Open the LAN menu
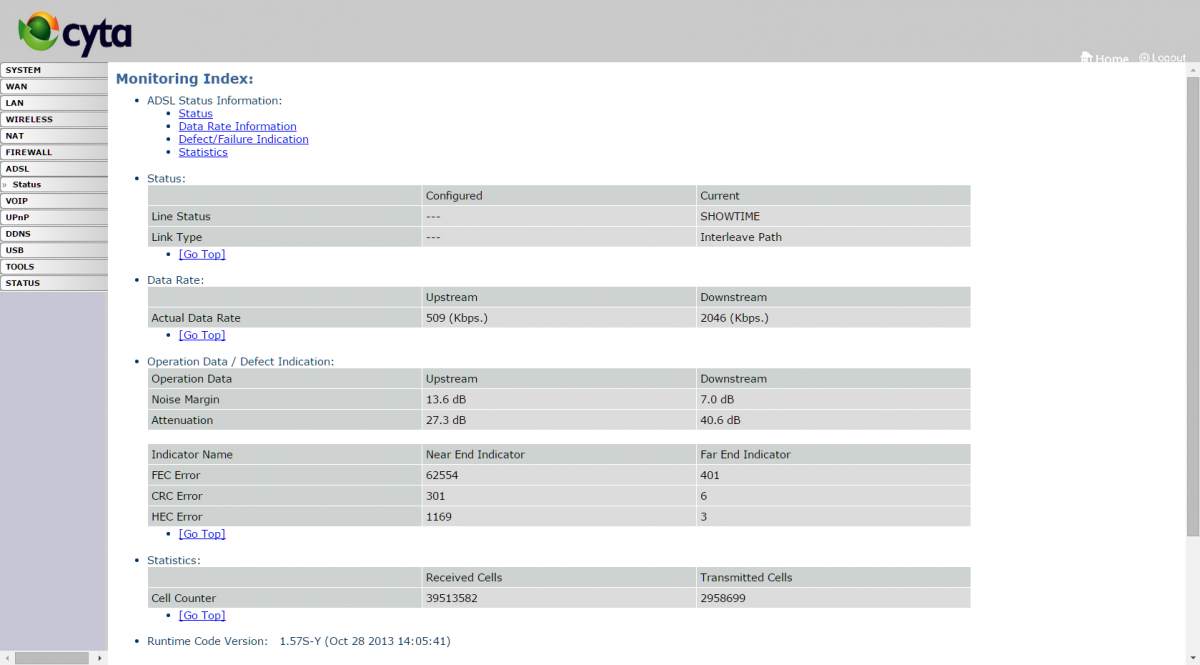 pos(54,103)
